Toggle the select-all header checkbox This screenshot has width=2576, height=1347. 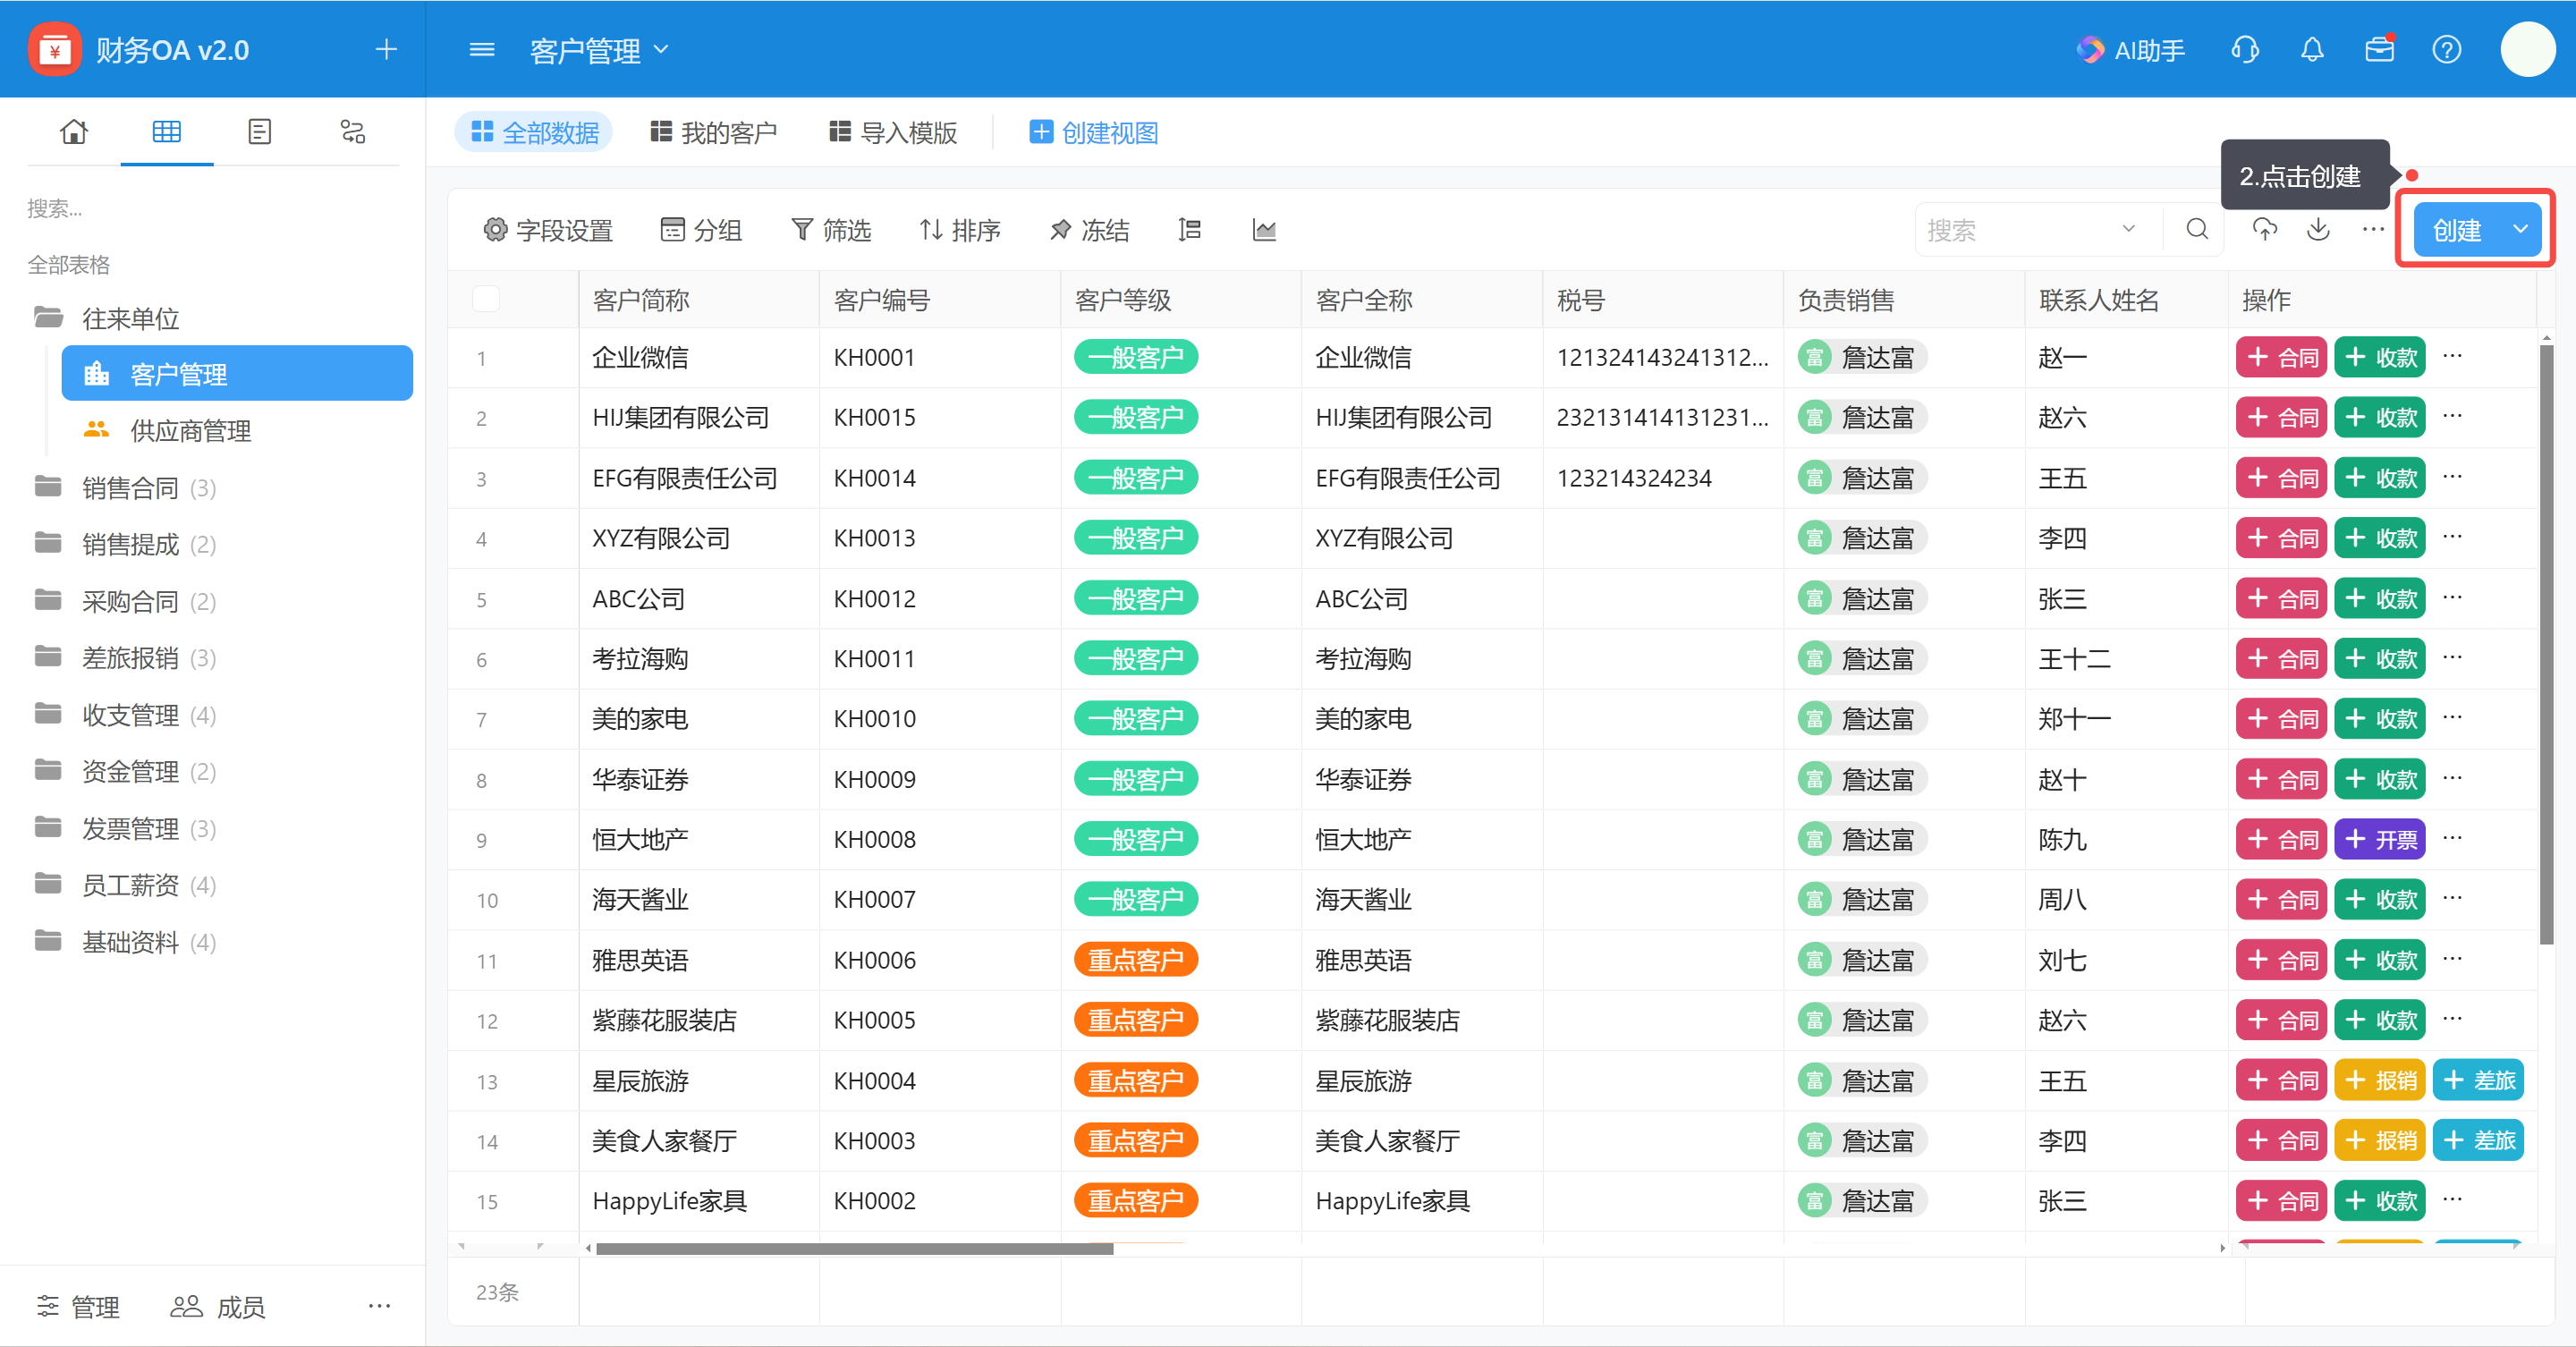pos(486,299)
